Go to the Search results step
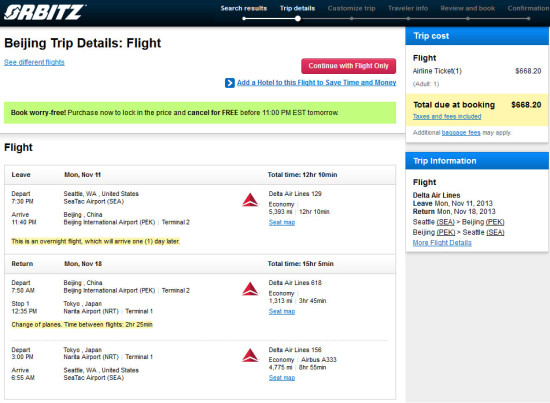 coord(244,8)
